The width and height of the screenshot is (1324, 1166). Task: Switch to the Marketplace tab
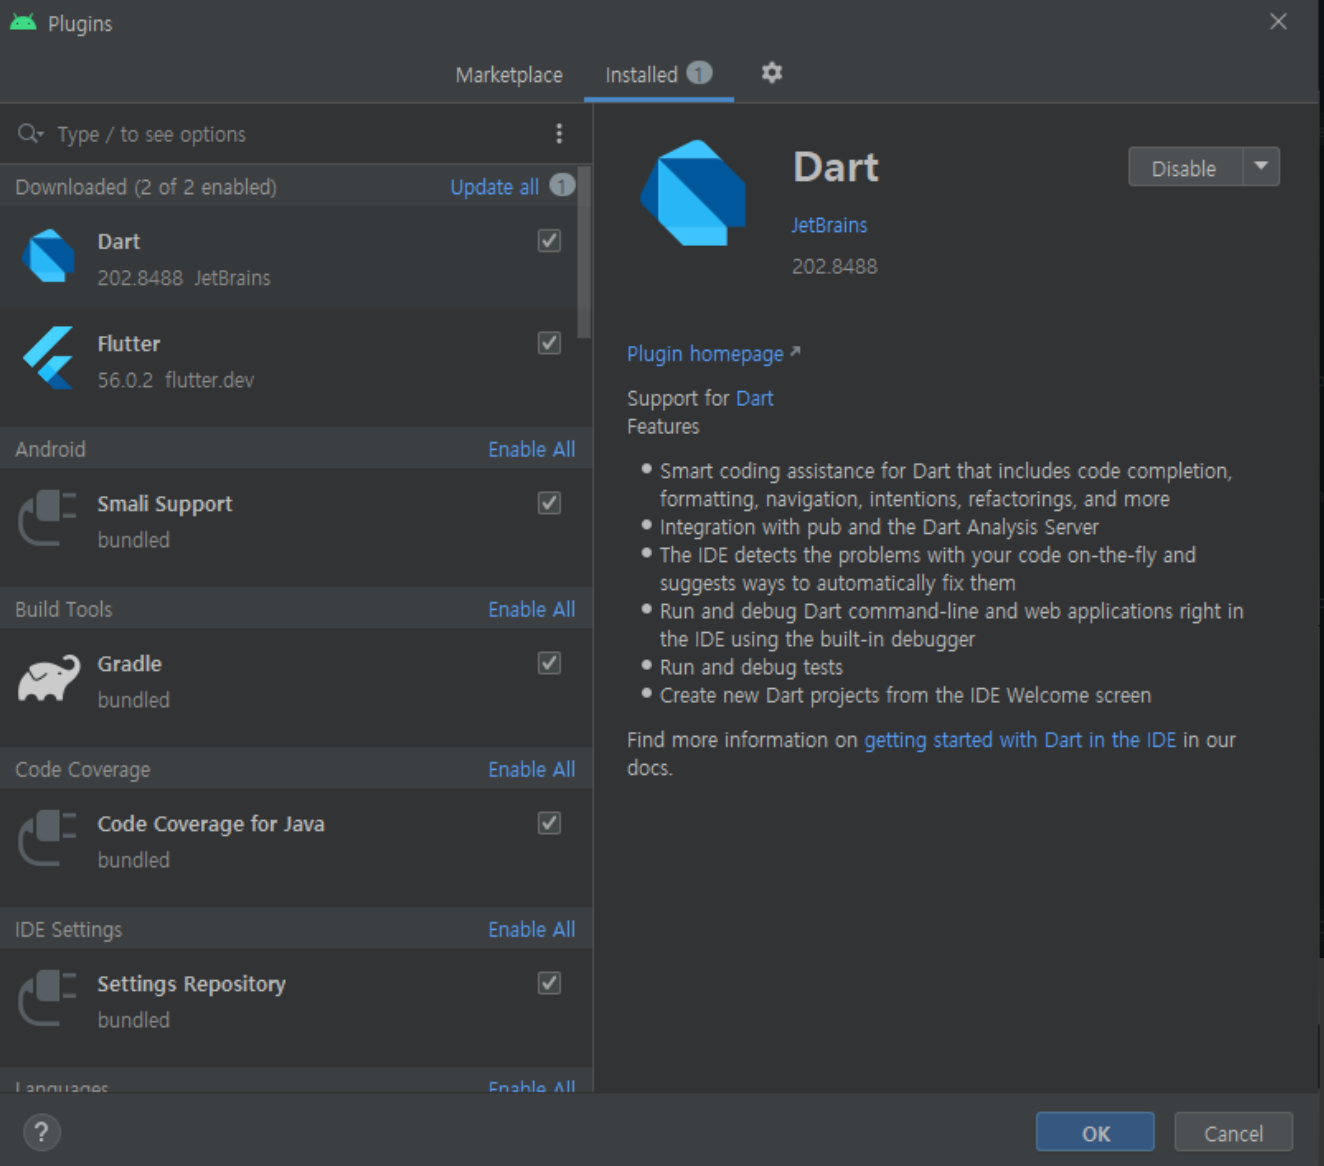click(509, 75)
